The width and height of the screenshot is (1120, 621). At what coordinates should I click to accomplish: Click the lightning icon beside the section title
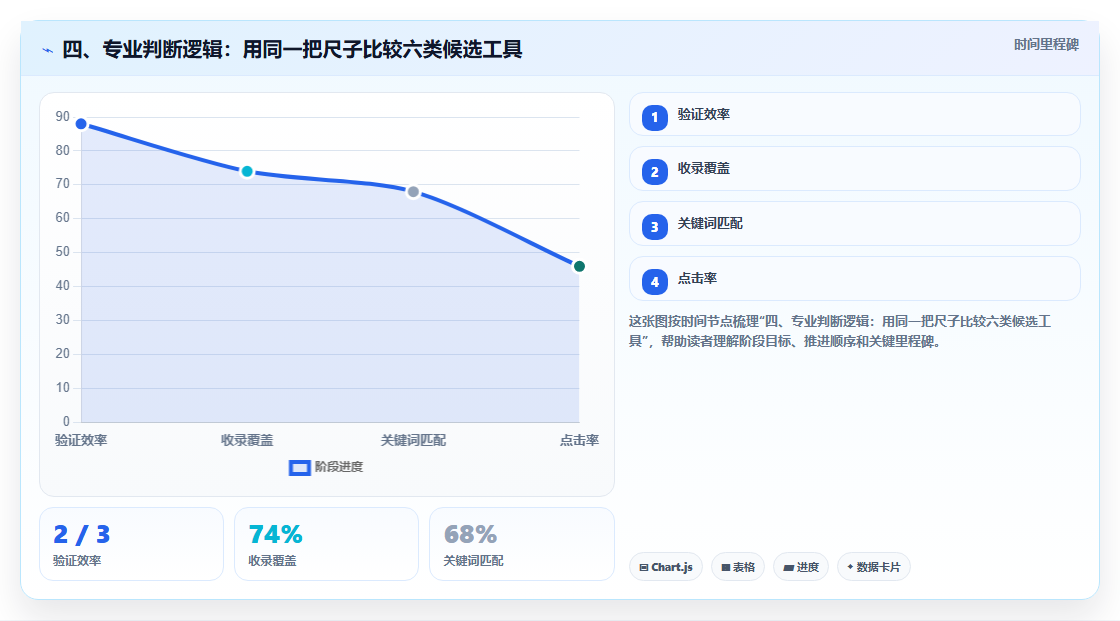coord(48,50)
